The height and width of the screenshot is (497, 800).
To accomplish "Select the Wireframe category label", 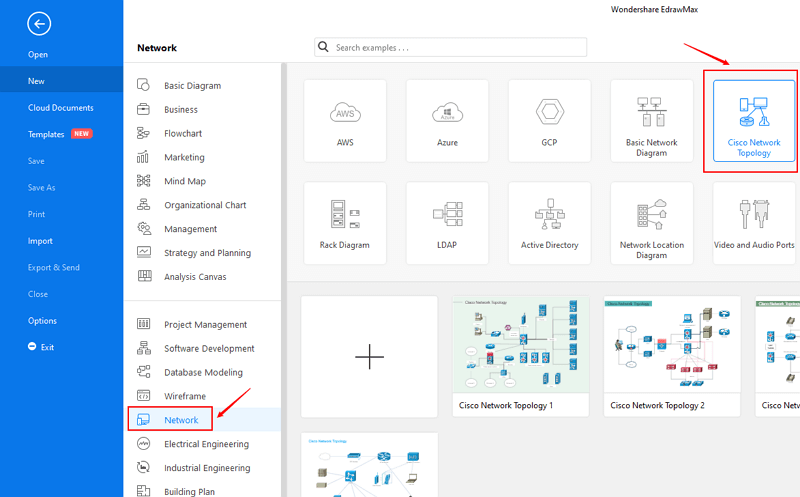I will click(185, 396).
